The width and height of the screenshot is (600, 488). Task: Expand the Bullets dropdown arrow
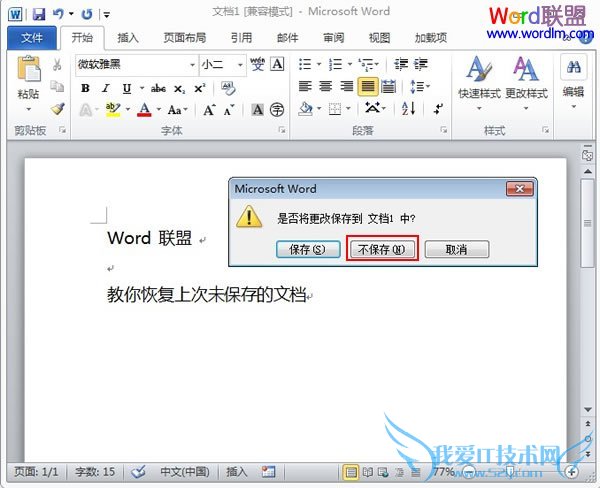[x=319, y=64]
